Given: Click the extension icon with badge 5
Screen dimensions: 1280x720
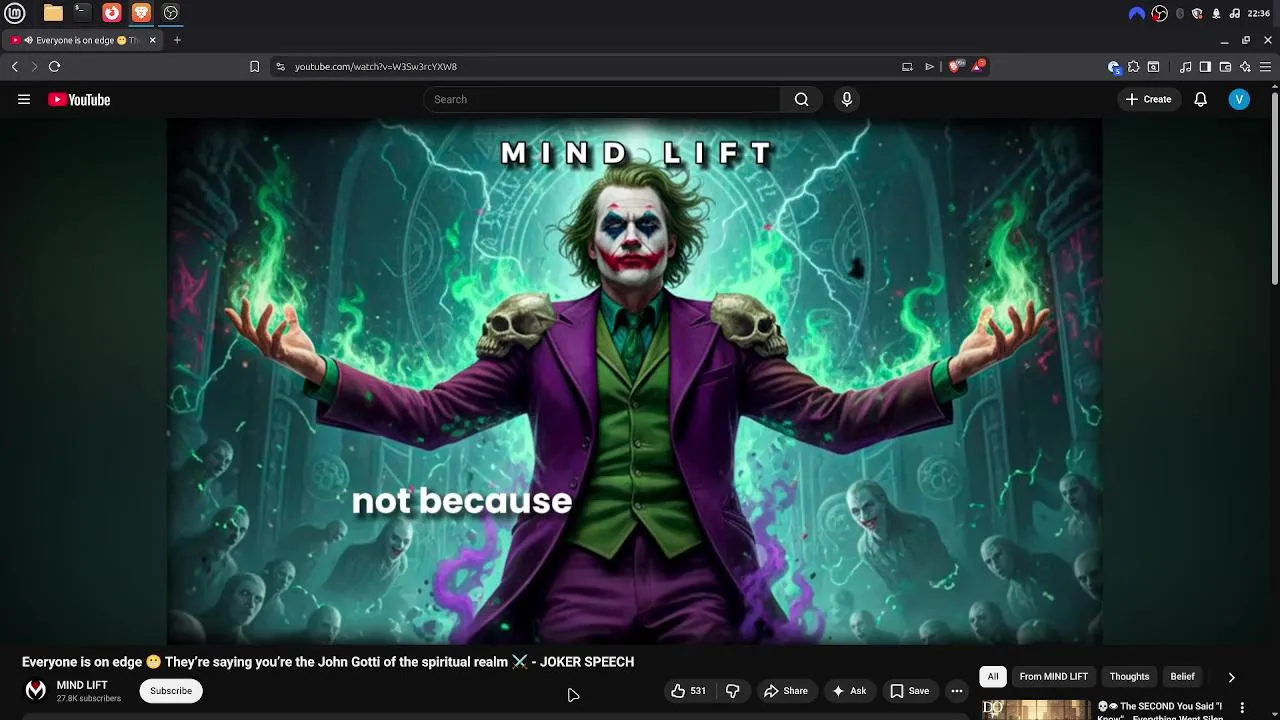Looking at the screenshot, I should (1114, 67).
